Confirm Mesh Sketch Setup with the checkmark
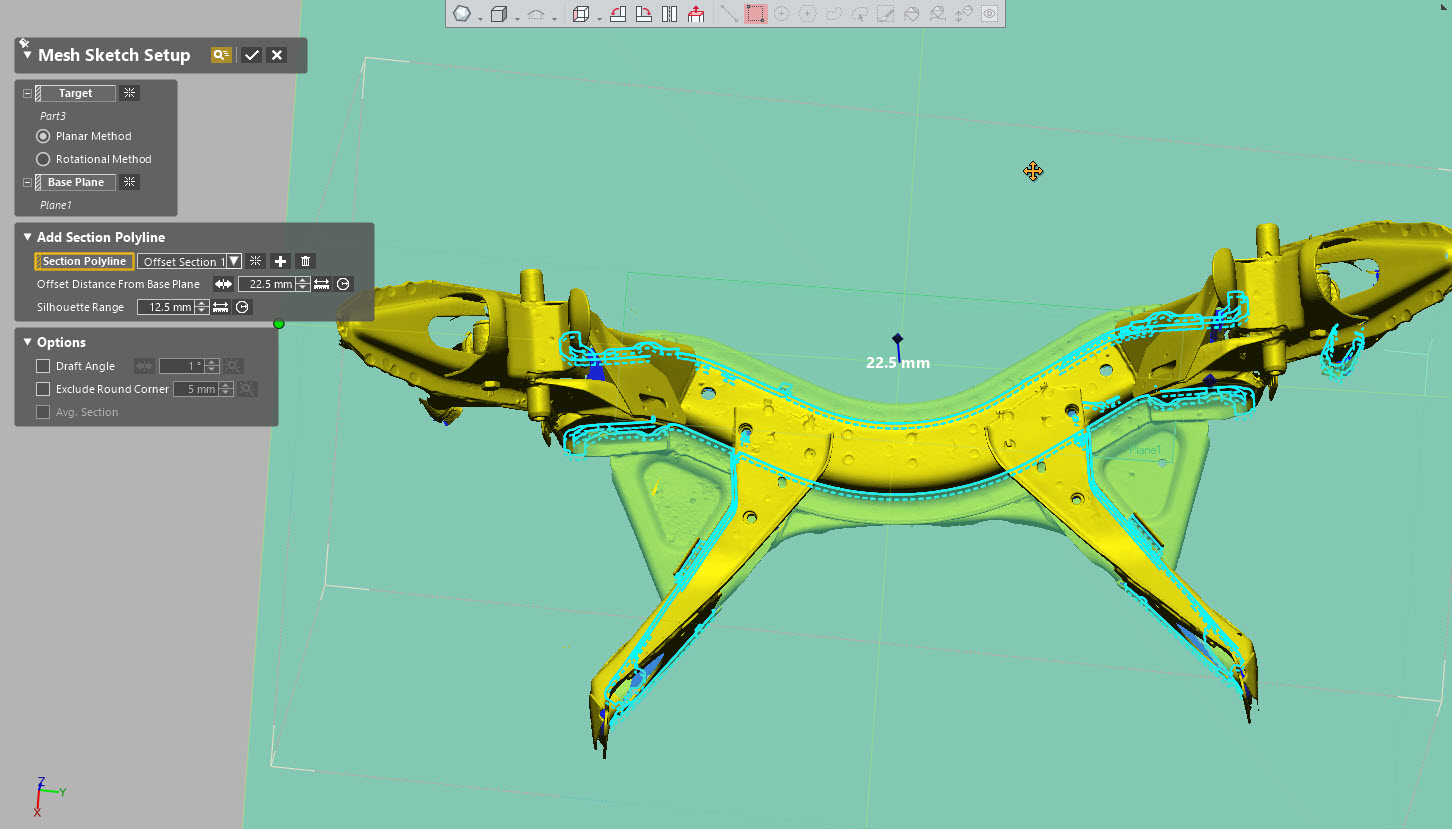The width and height of the screenshot is (1453, 830). coord(252,55)
